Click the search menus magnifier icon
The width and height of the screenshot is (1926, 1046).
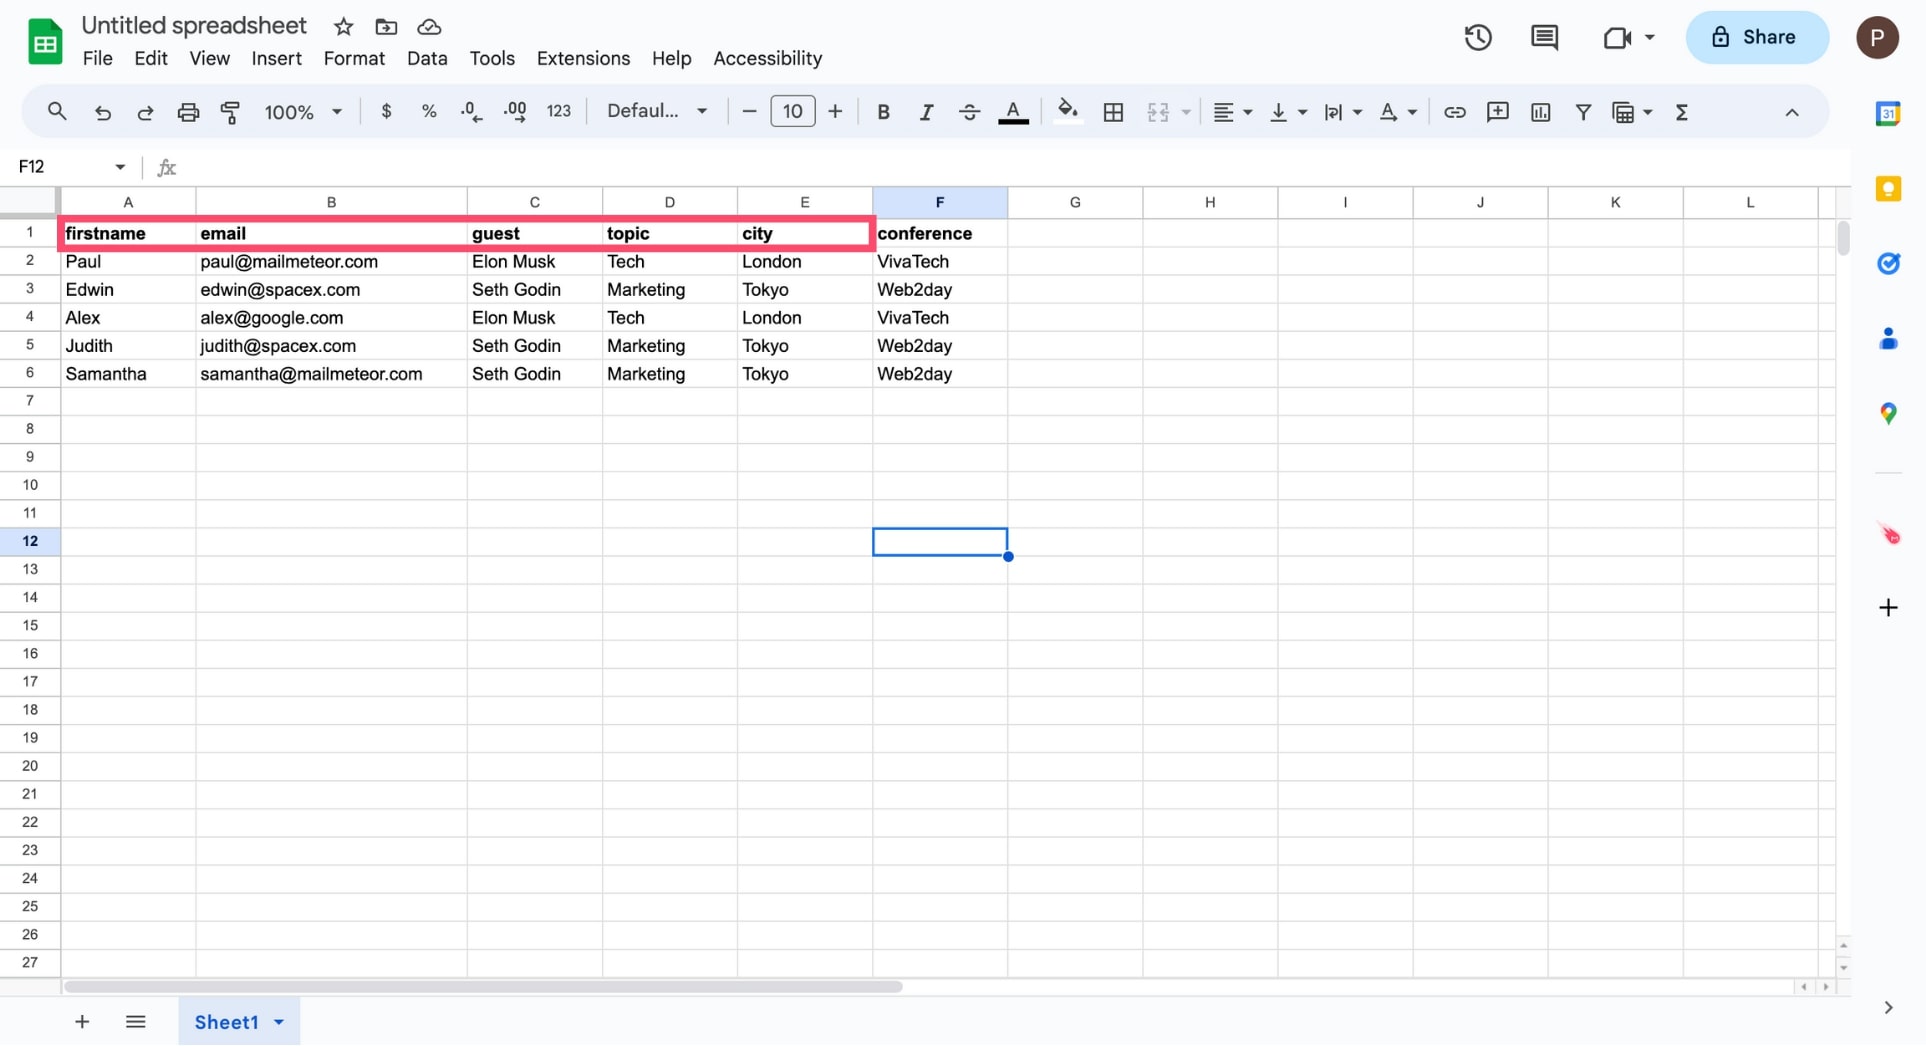click(57, 112)
